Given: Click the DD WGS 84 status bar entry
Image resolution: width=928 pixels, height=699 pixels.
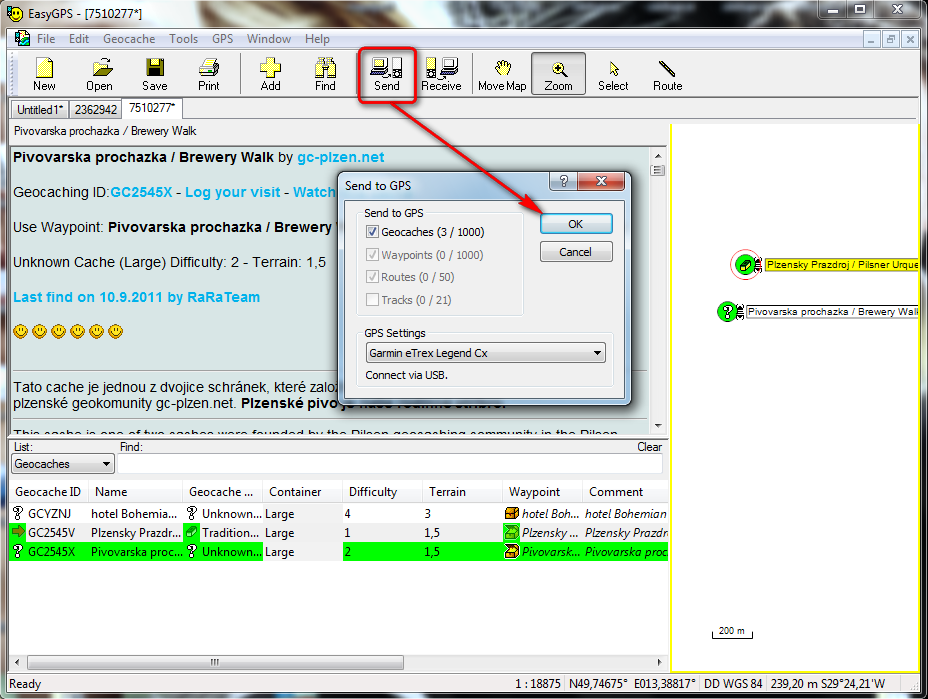Looking at the screenshot, I should coord(733,684).
